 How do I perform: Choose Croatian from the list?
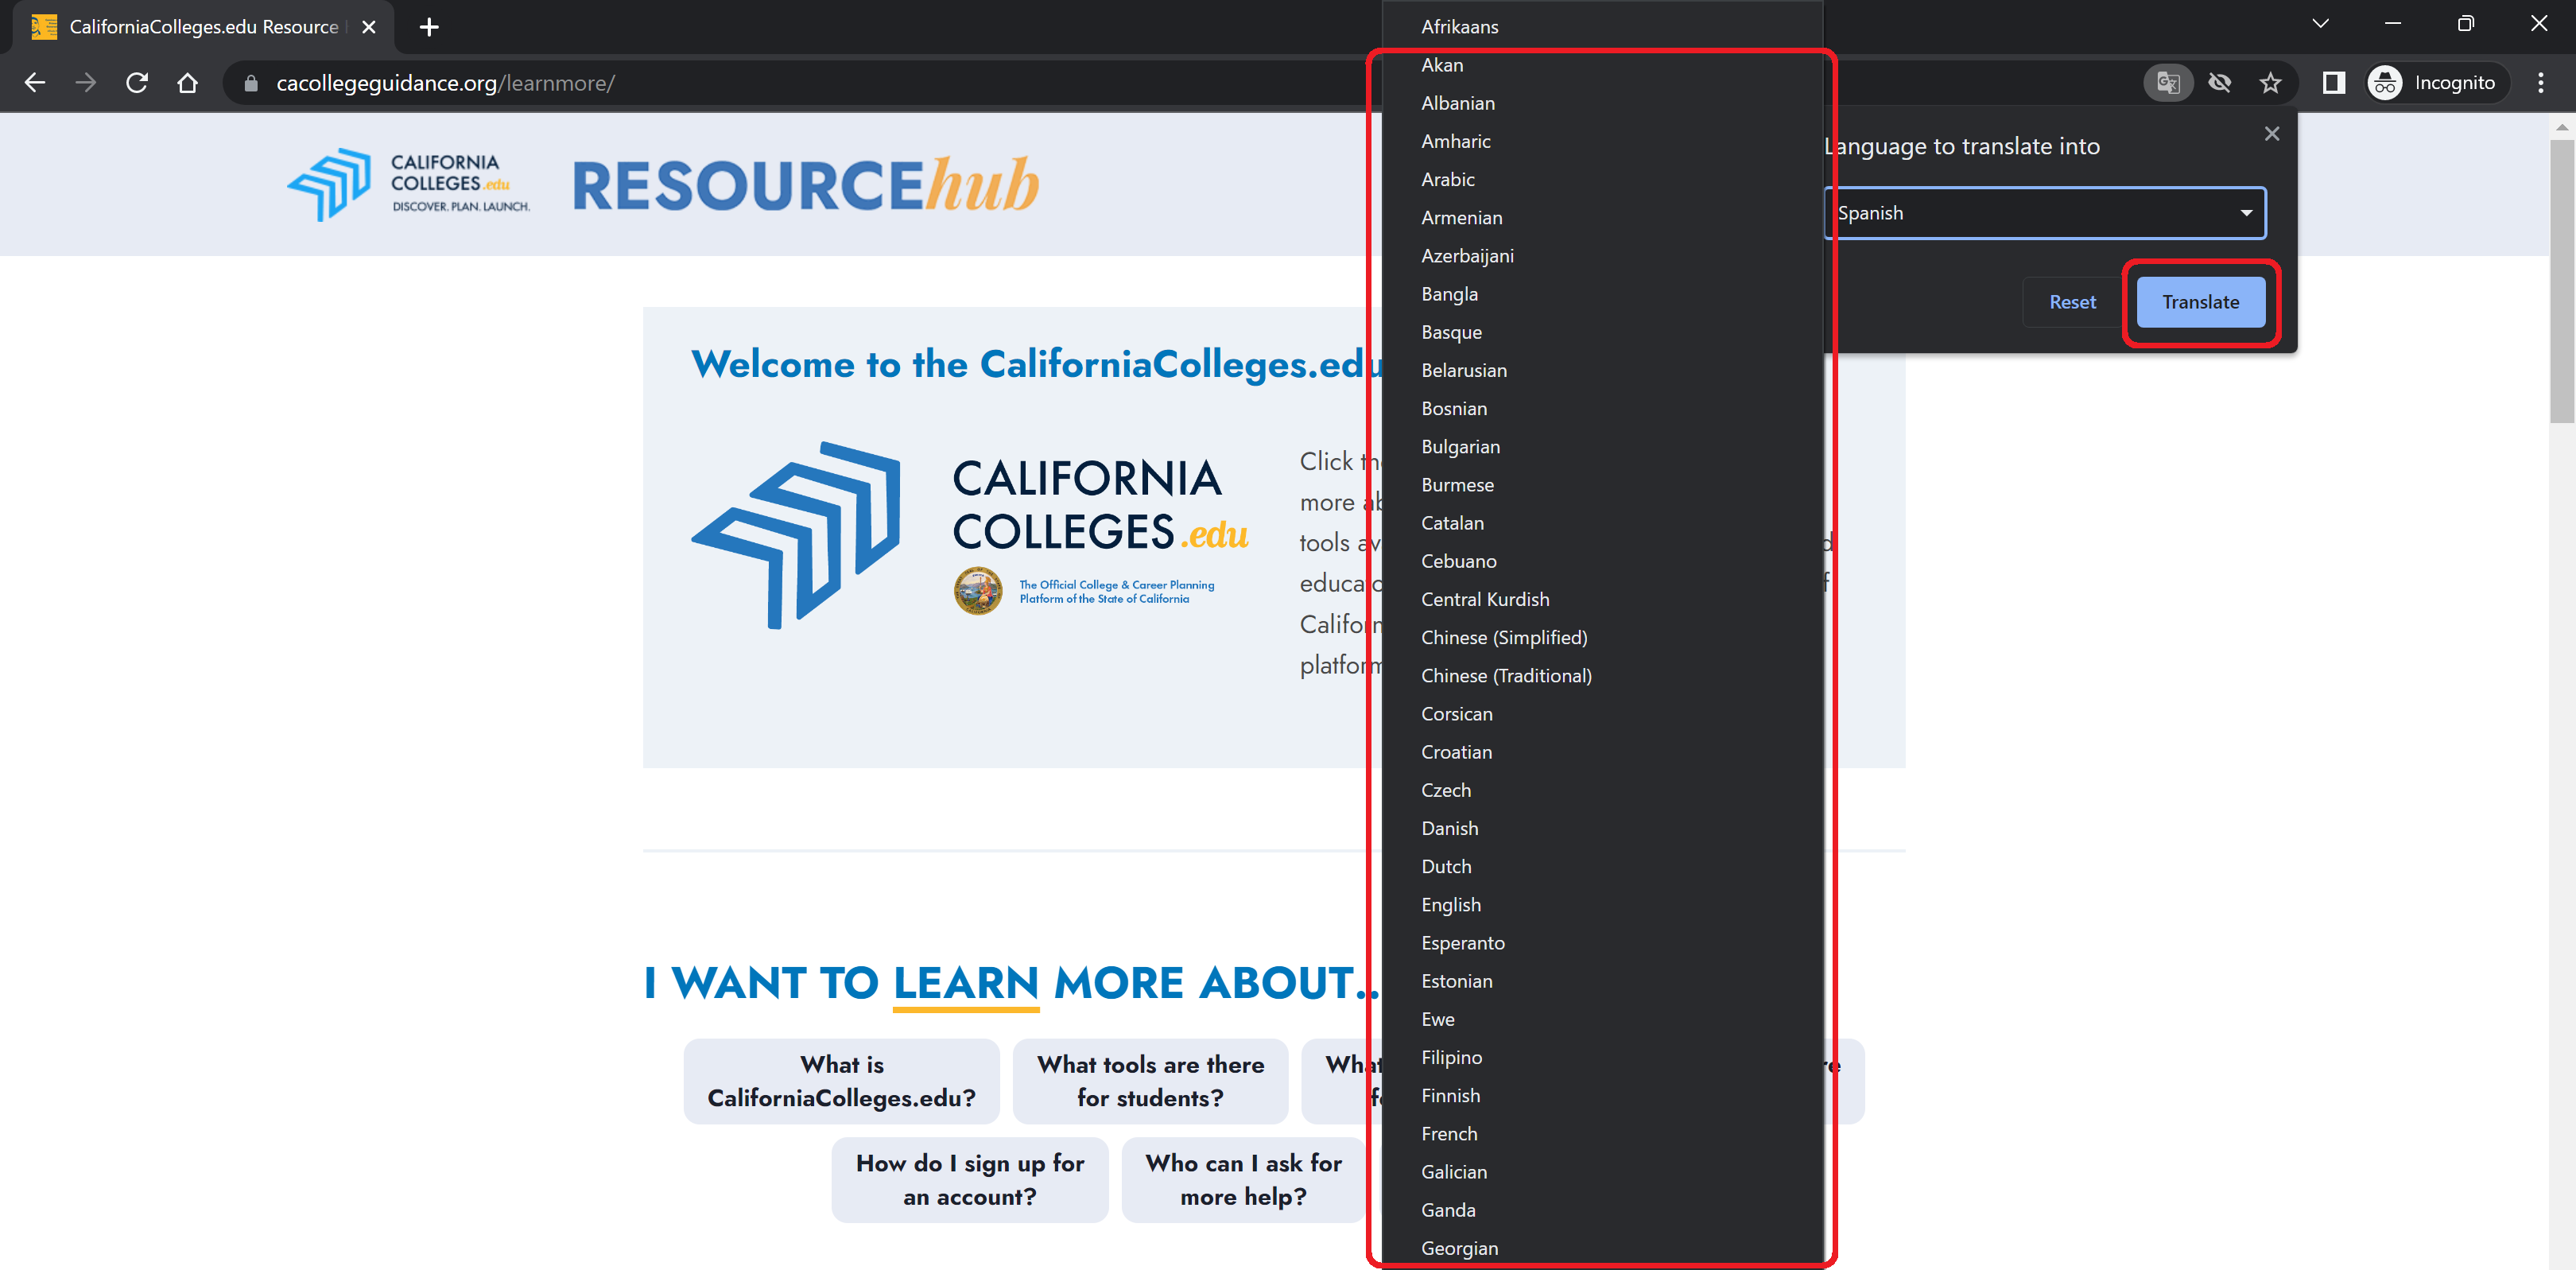pos(1602,752)
